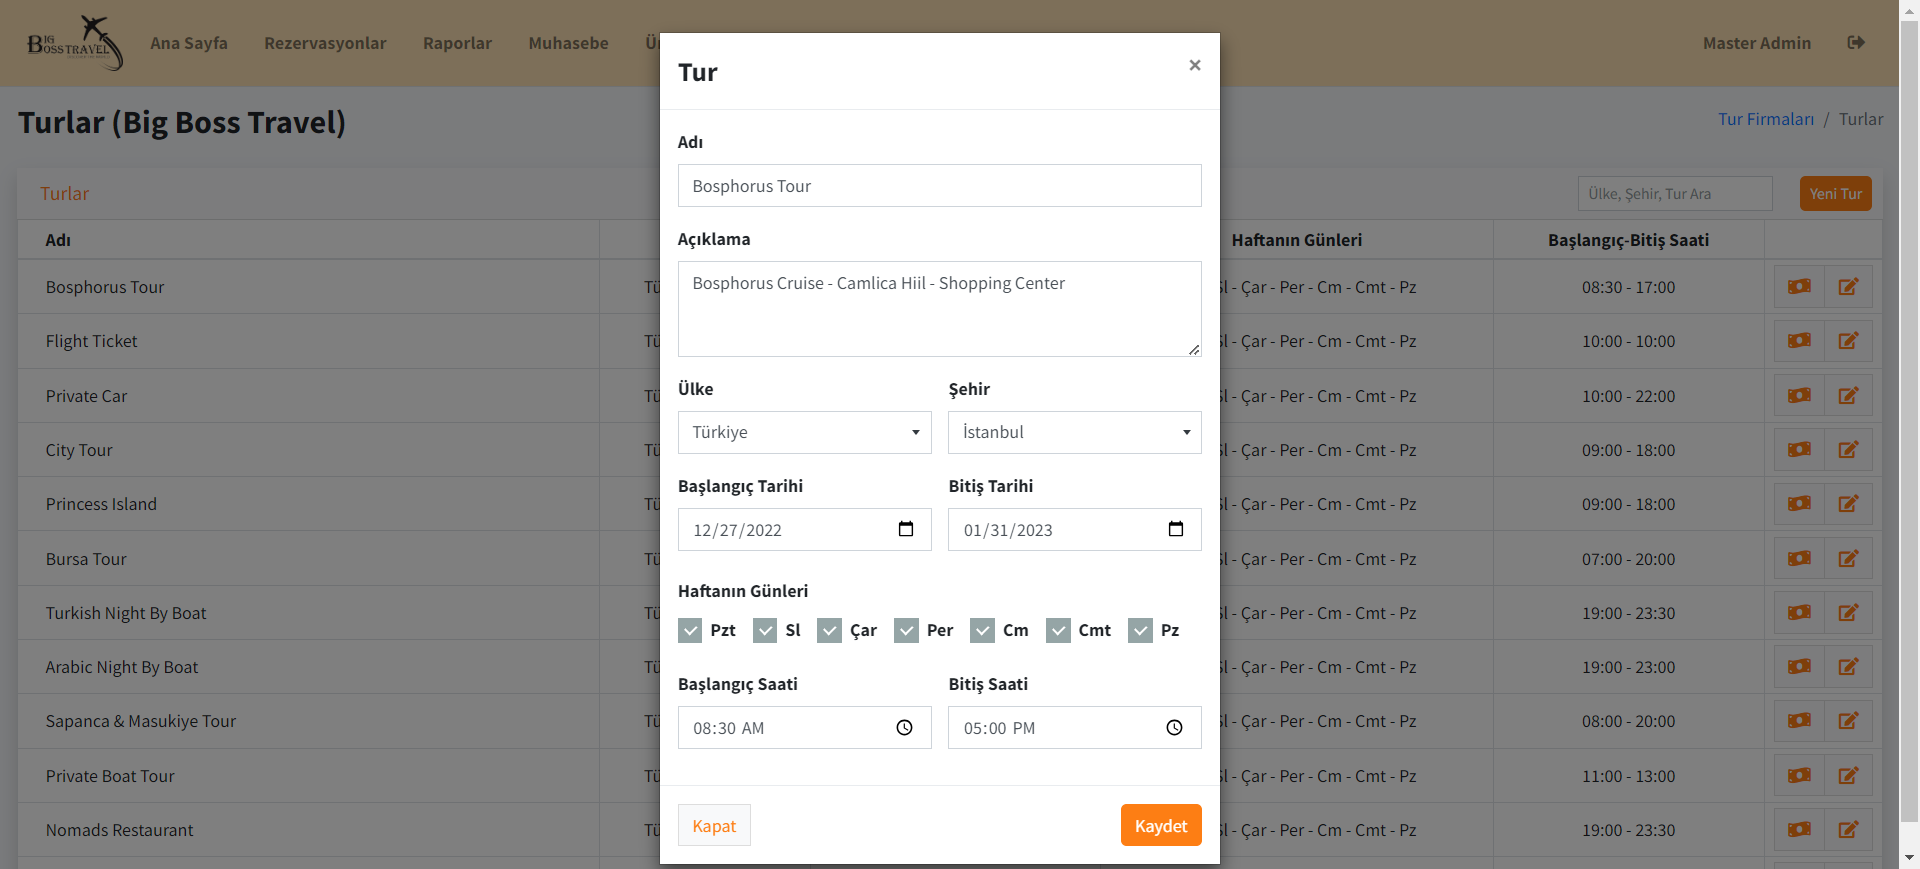Click the 11:00 - 13:00 time cell
Viewport: 1920px width, 869px height.
pos(1628,776)
